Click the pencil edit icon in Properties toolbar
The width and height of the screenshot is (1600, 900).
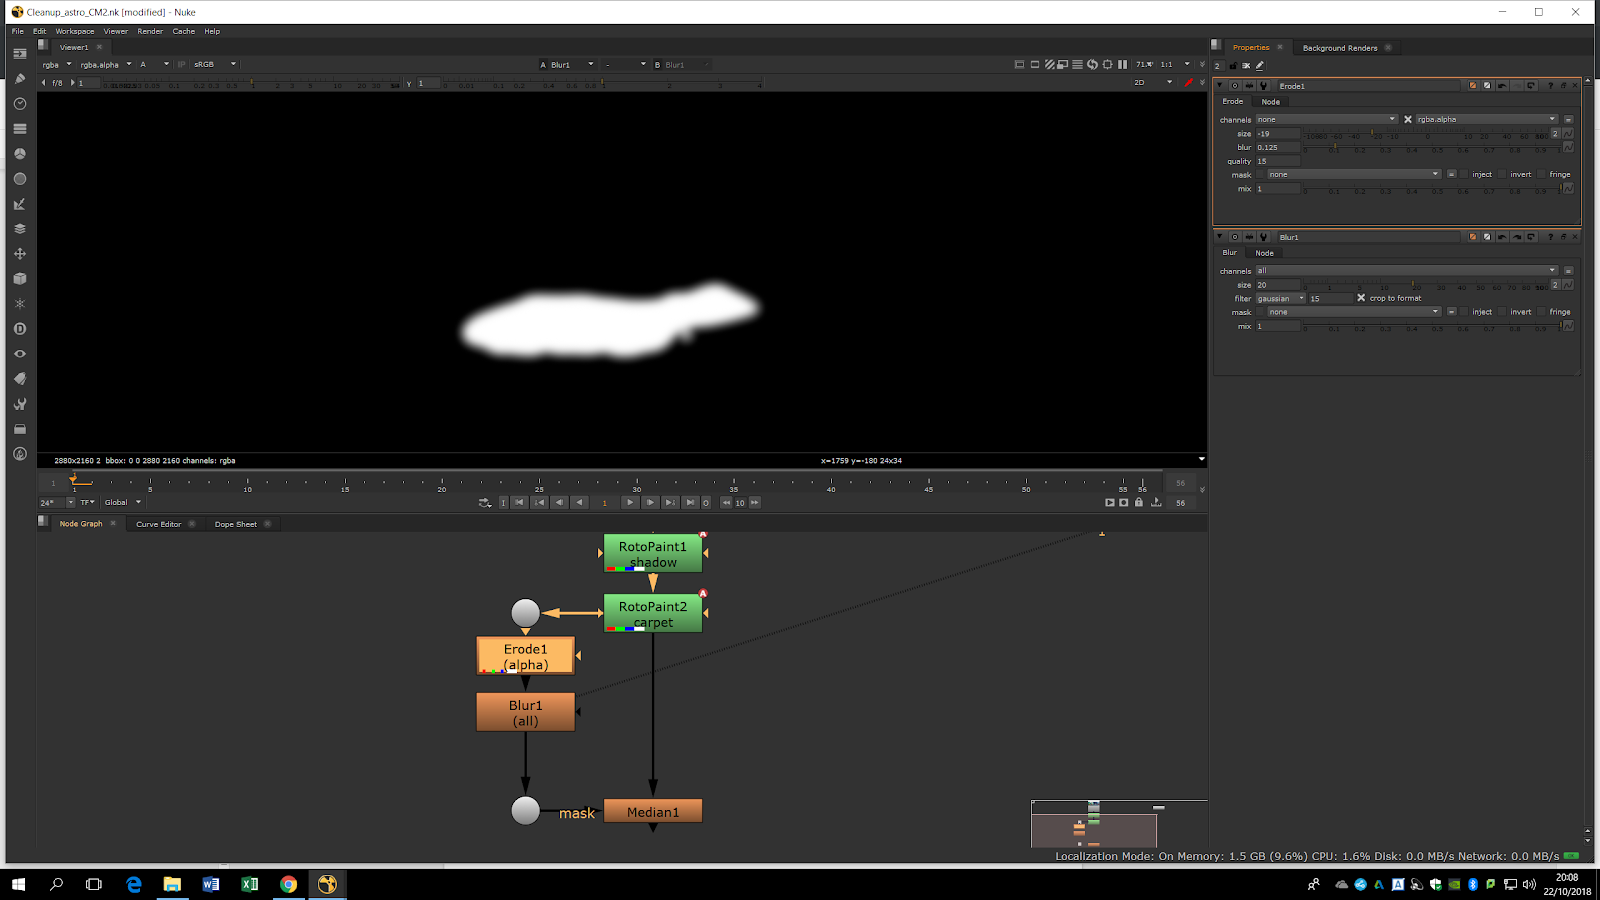pos(1260,66)
